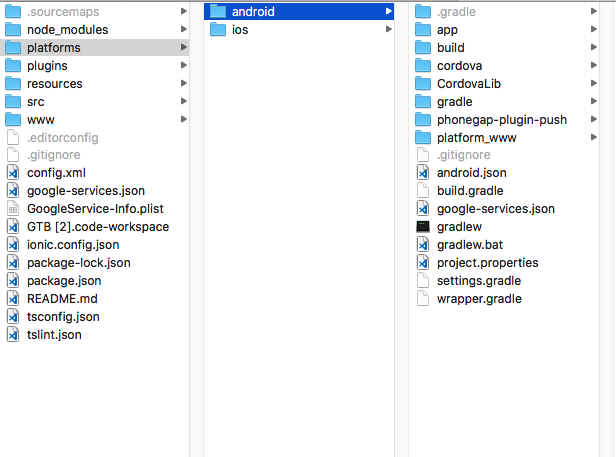Viewport: 616px width, 457px height.
Task: Expand the gradle folder arrow
Action: (x=594, y=101)
